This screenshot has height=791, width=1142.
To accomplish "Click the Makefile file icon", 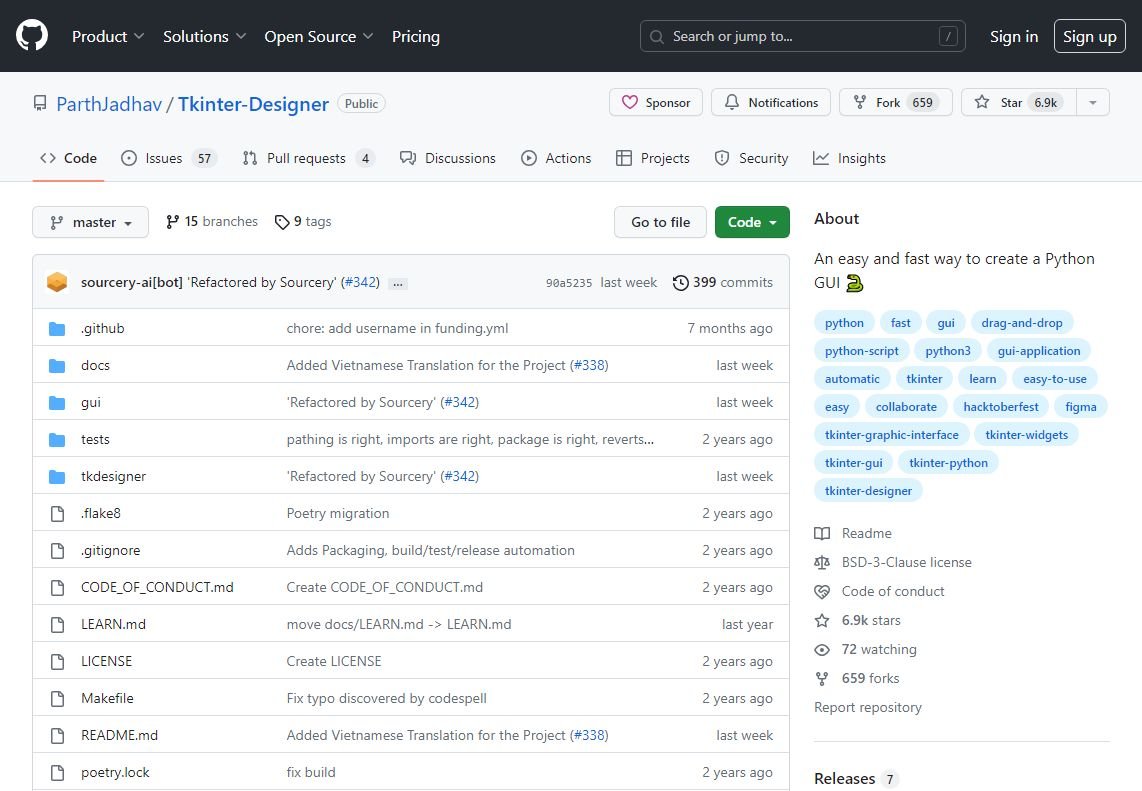I will click(57, 698).
